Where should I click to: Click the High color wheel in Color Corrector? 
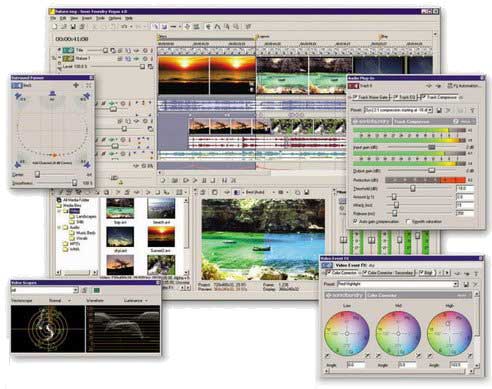(x=449, y=333)
